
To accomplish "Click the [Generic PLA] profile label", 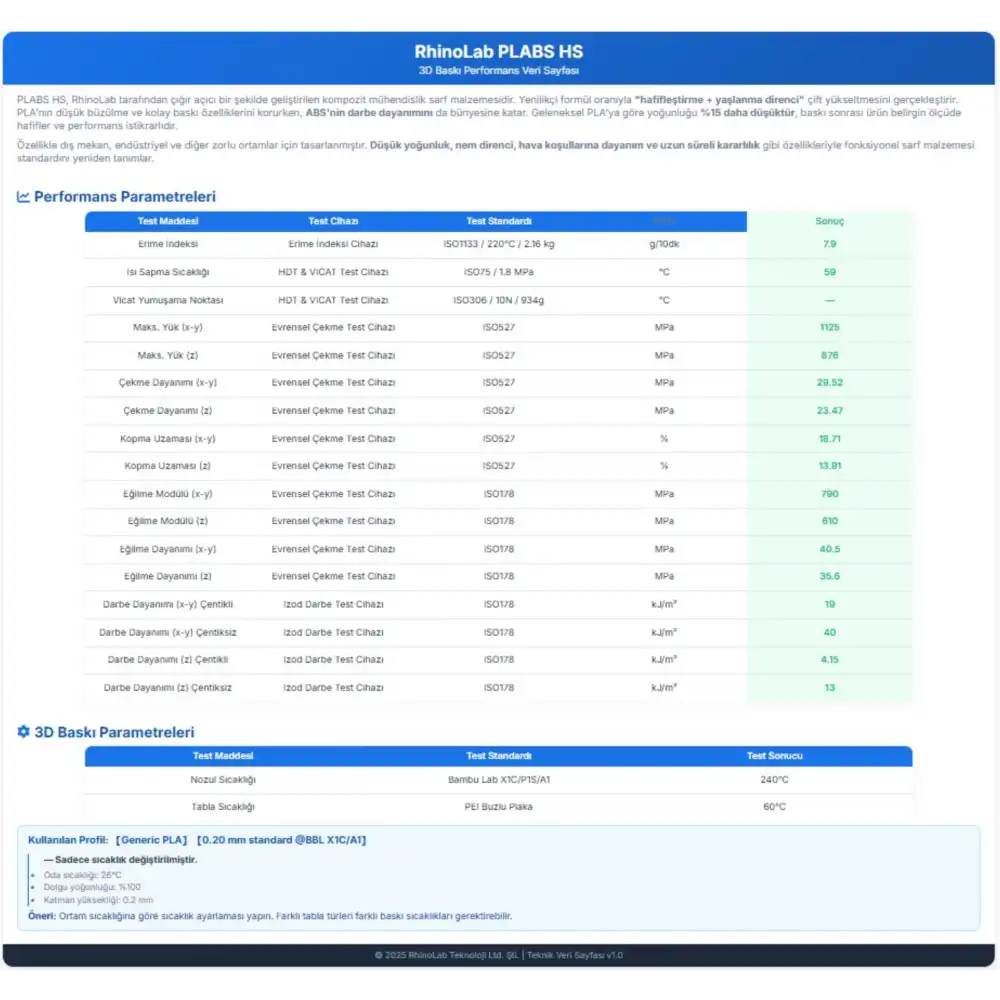I will [x=151, y=840].
